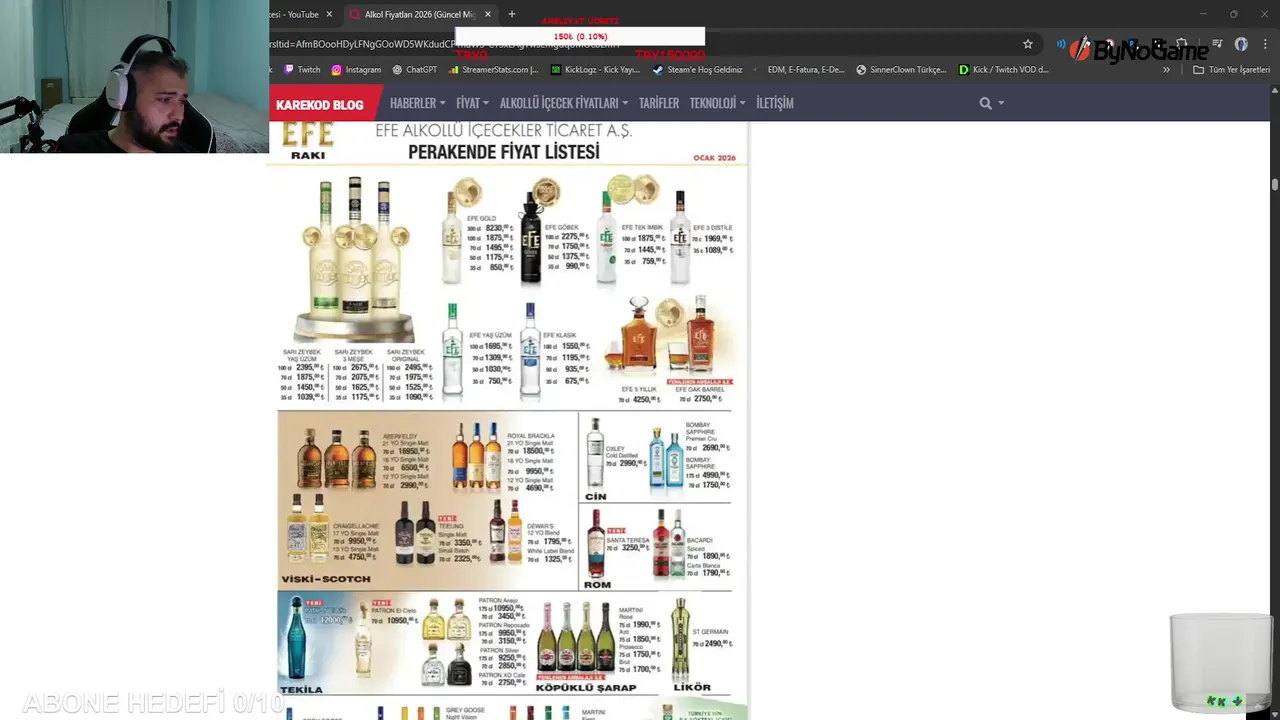
Task: Open the Kick / Twitch VOD bookmark
Action: (1004, 70)
